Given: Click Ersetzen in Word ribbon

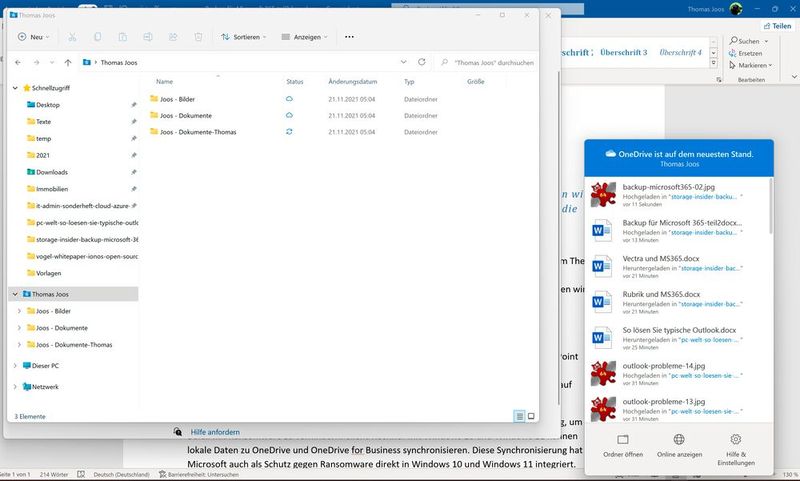Looking at the screenshot, I should (x=745, y=53).
